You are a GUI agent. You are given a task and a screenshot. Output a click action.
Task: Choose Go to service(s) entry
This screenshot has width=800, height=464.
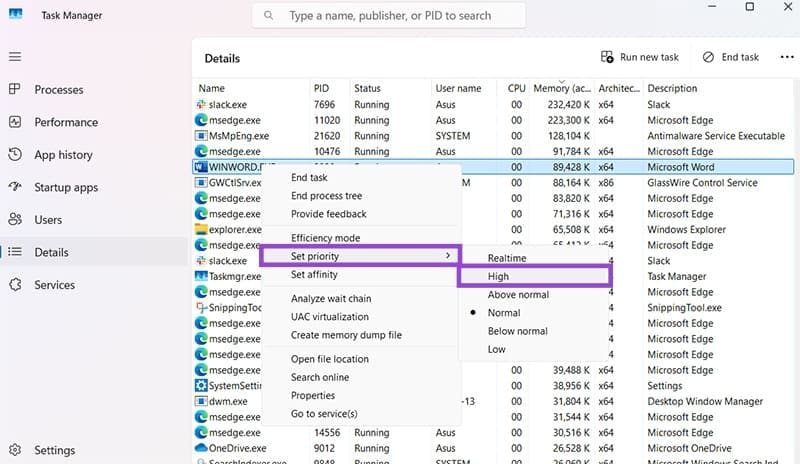(x=324, y=413)
